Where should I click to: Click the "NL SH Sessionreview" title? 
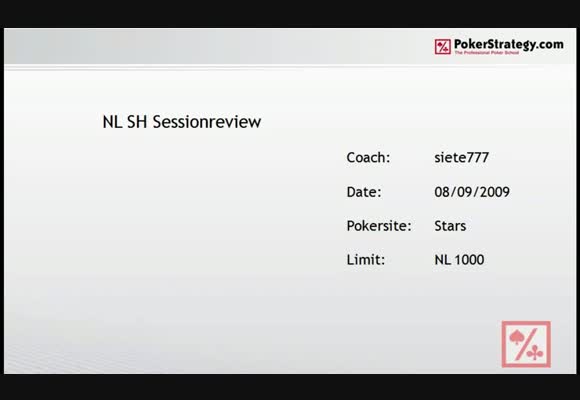click(x=182, y=122)
